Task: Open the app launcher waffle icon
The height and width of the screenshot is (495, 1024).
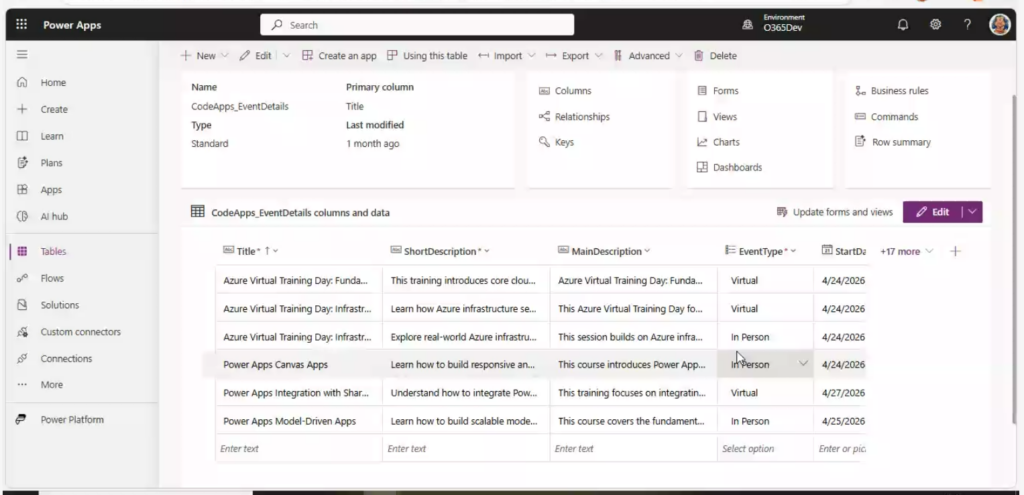Action: tap(22, 25)
